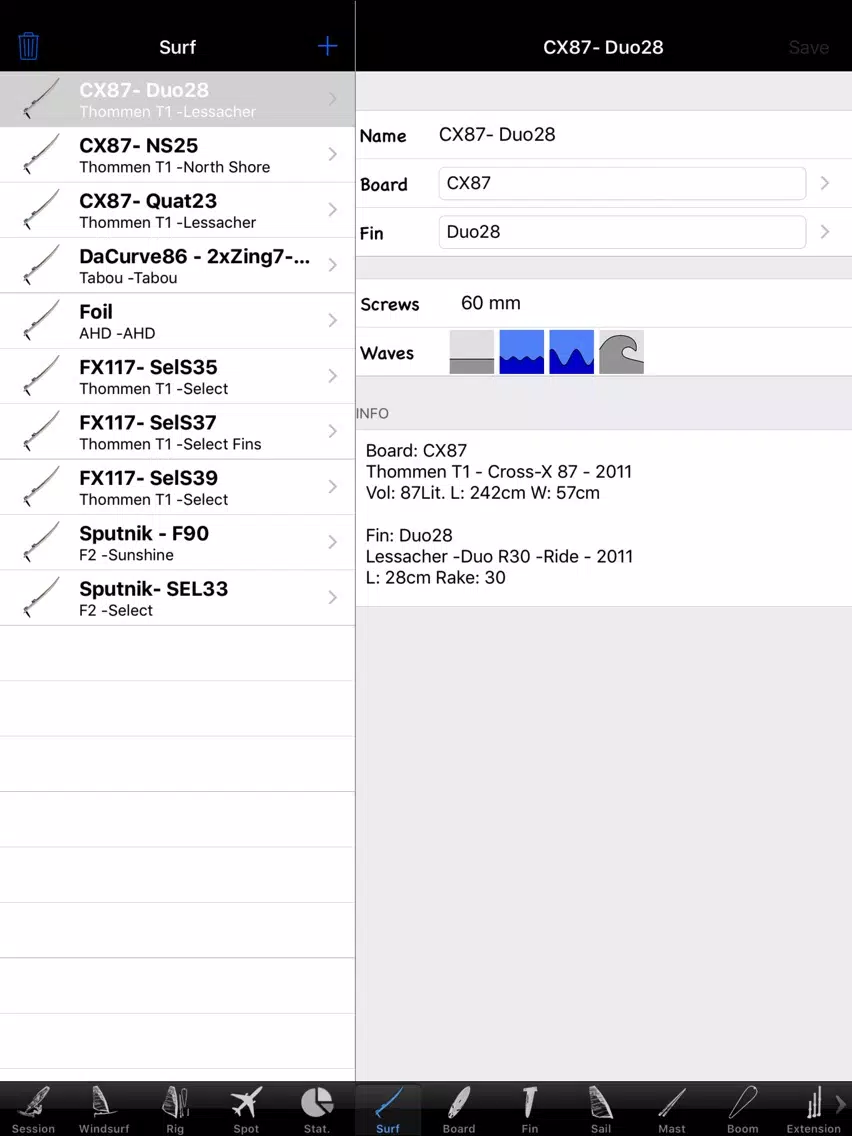This screenshot has height=1136, width=852.
Task: Switch to the Rig tab
Action: 175,1109
